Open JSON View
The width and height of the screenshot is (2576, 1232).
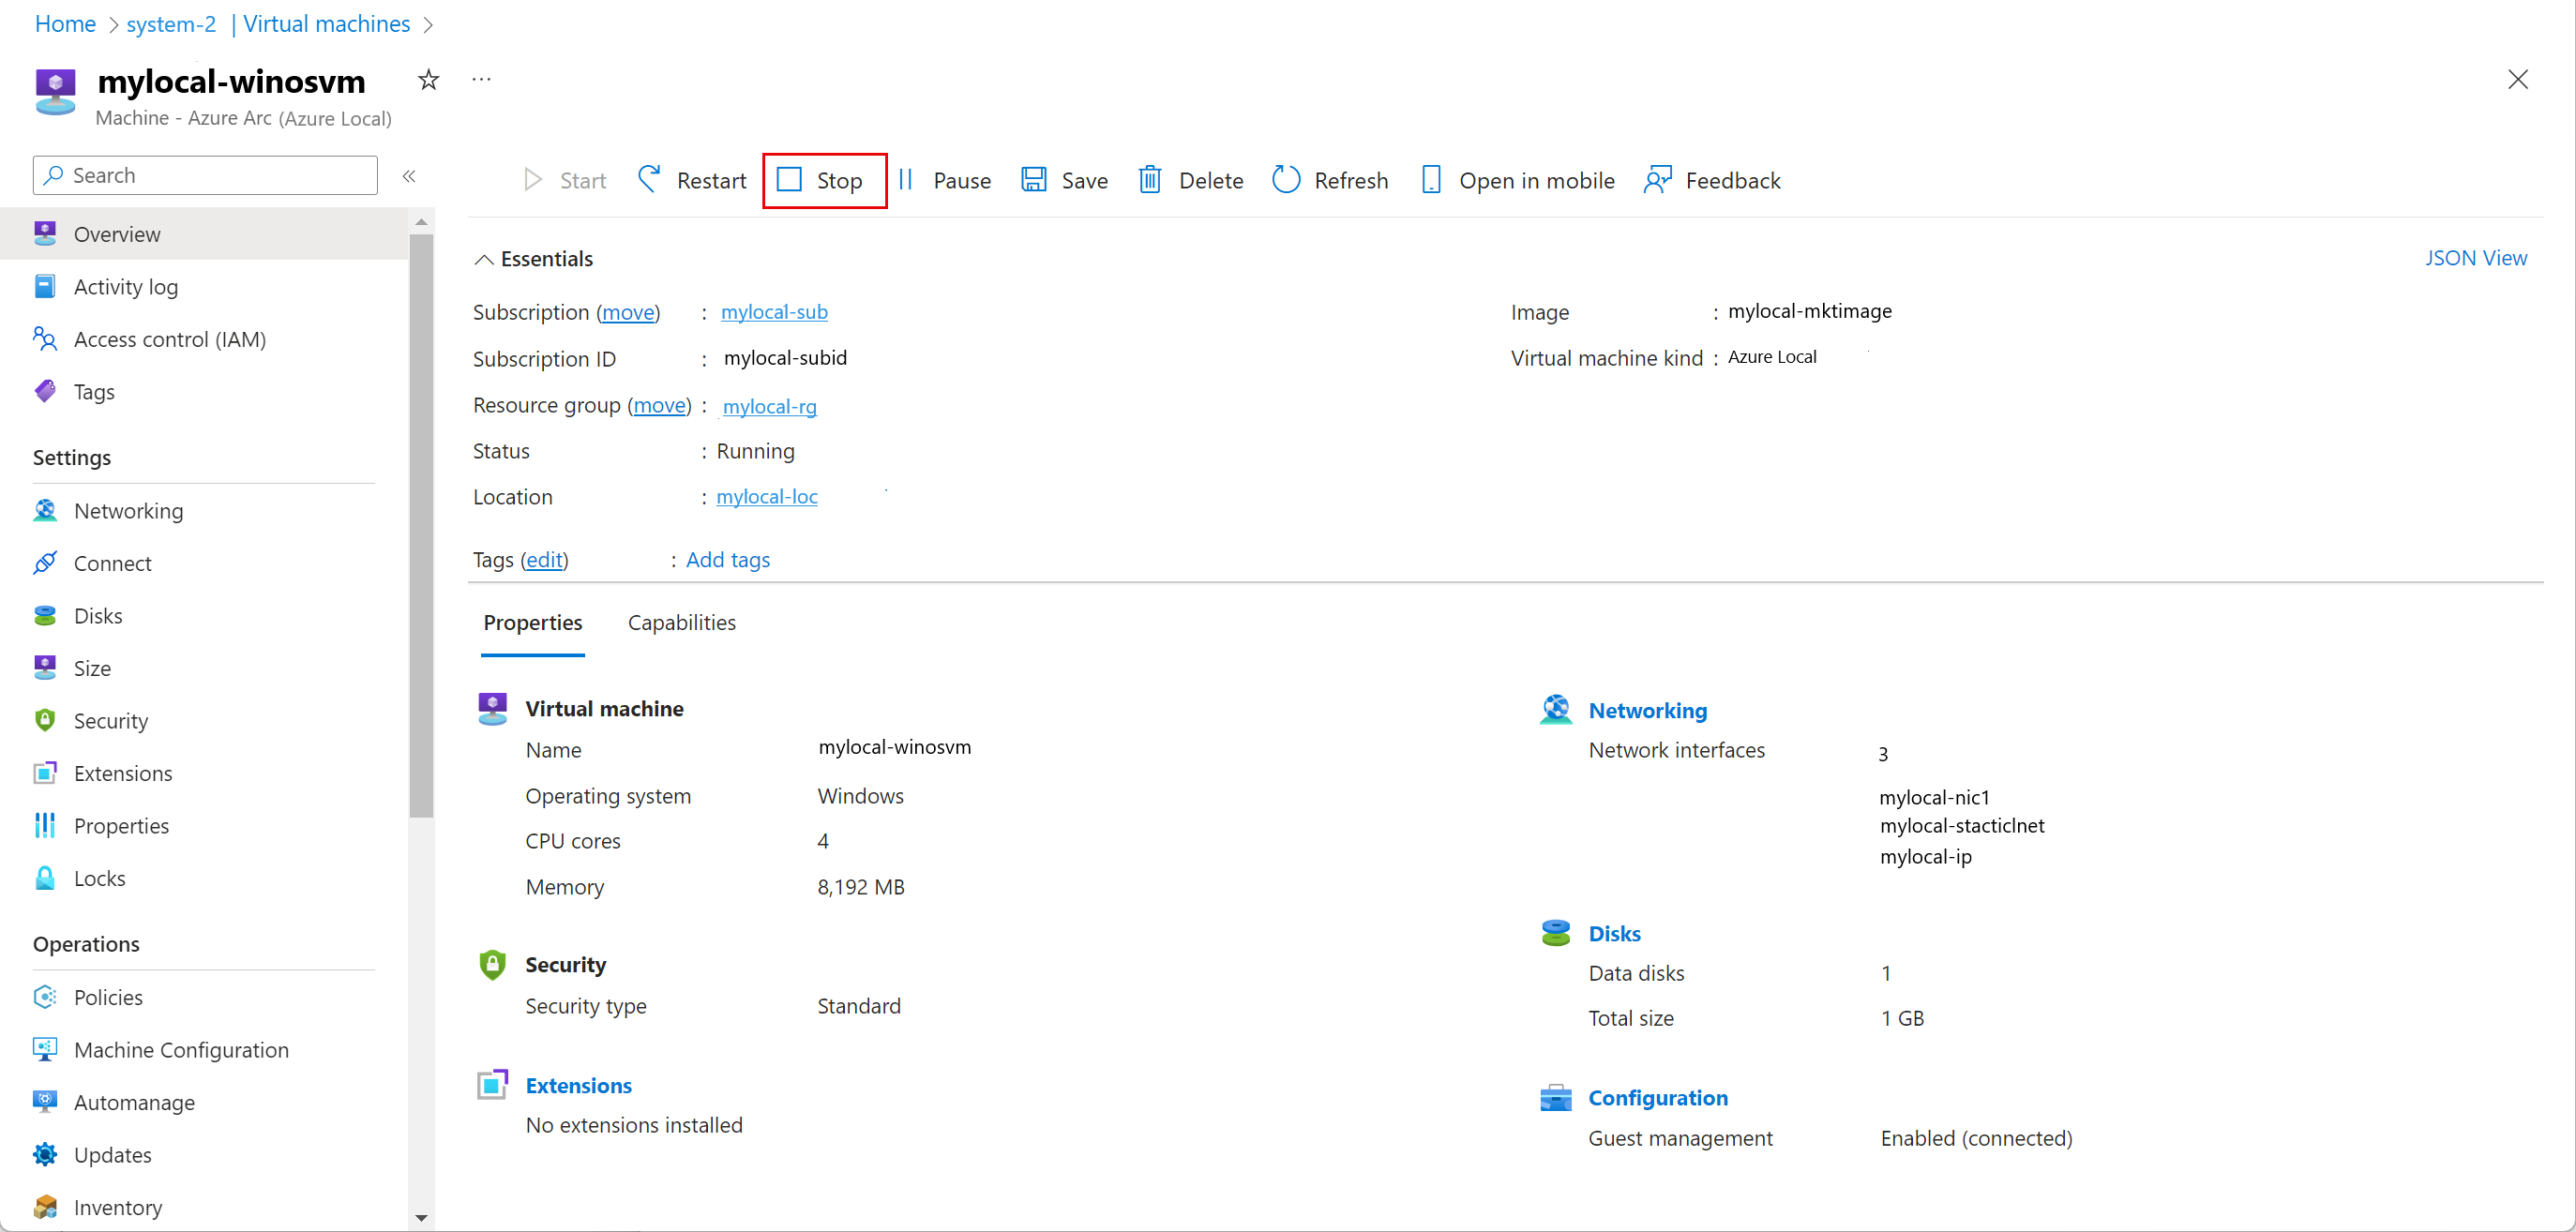(2474, 258)
